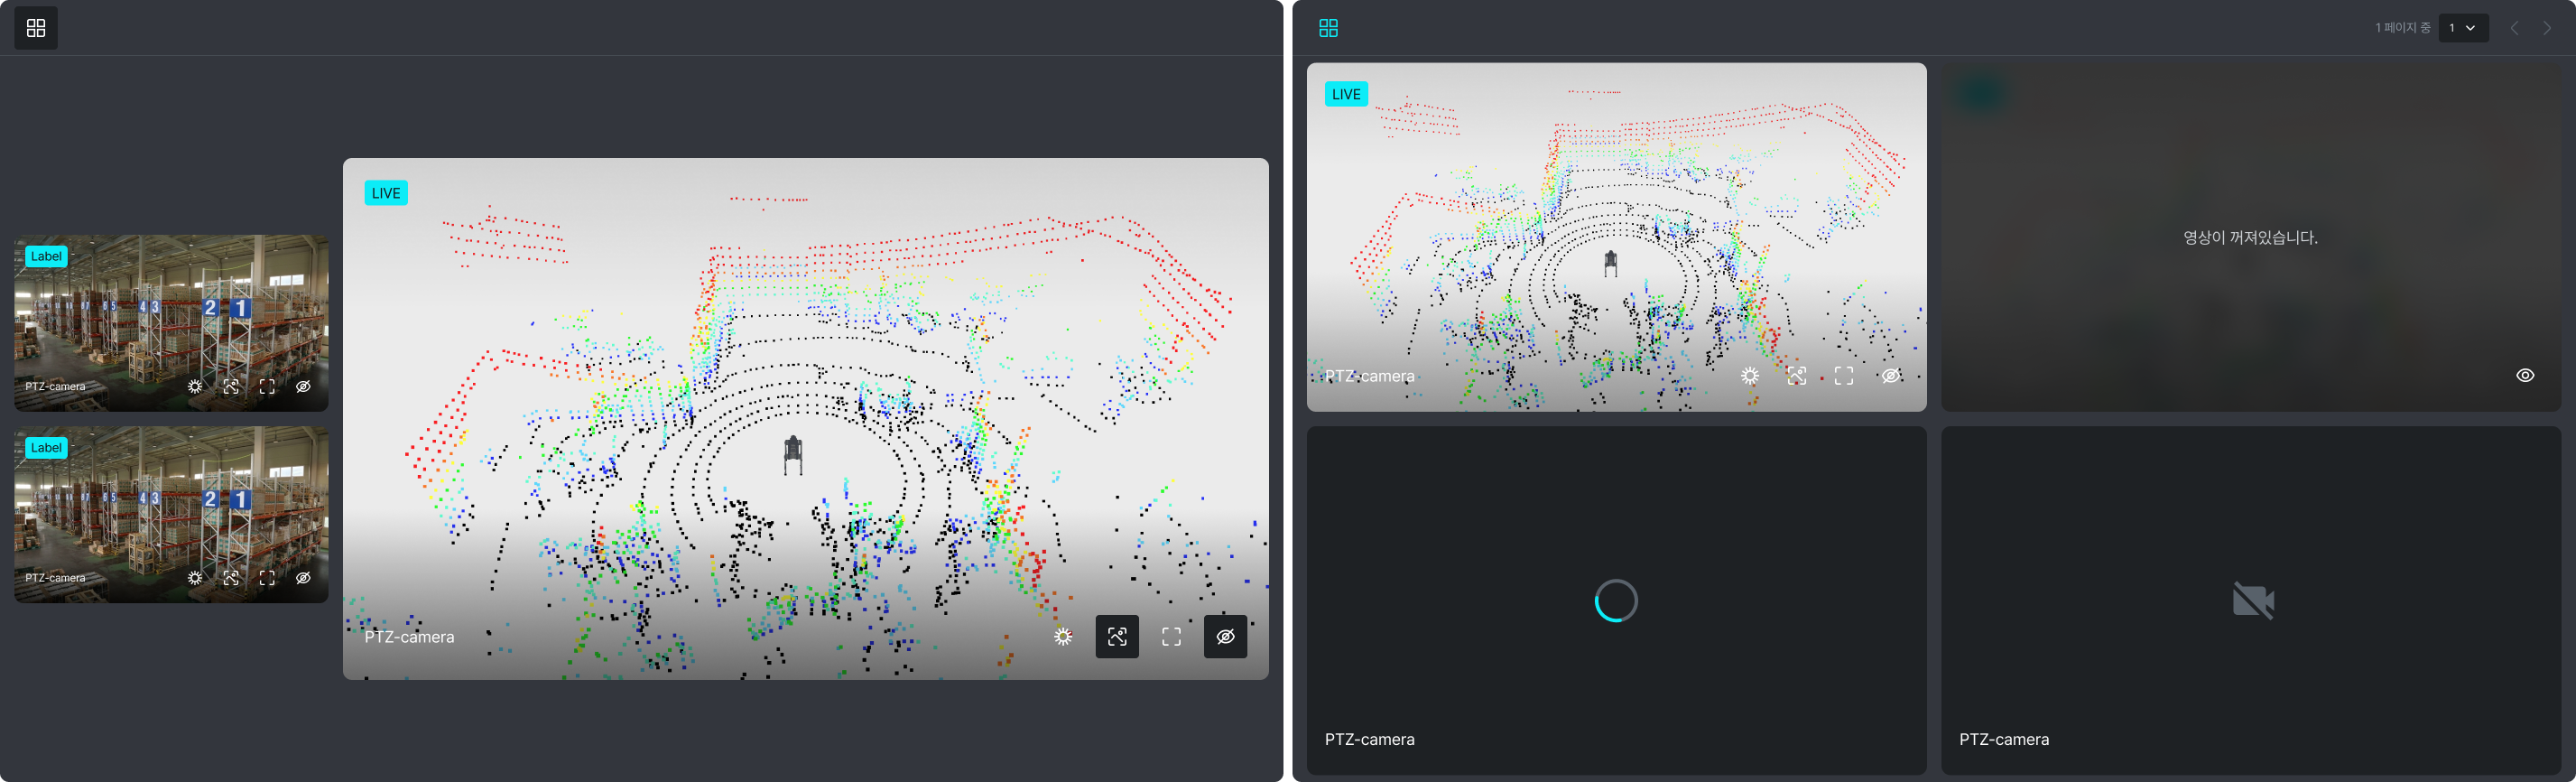Click focus capture icon on right grid LIVE tile

[x=1796, y=376]
